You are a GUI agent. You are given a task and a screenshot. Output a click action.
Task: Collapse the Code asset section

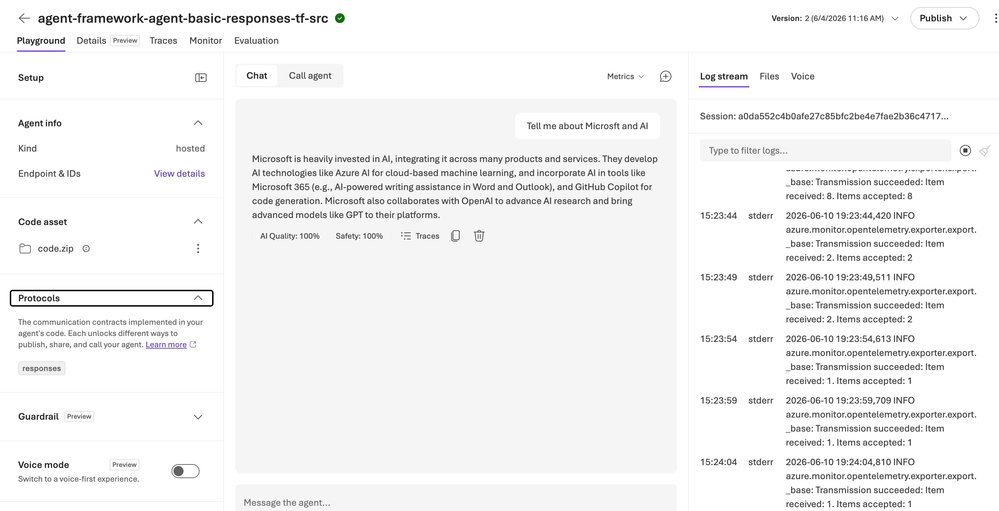[x=198, y=222]
